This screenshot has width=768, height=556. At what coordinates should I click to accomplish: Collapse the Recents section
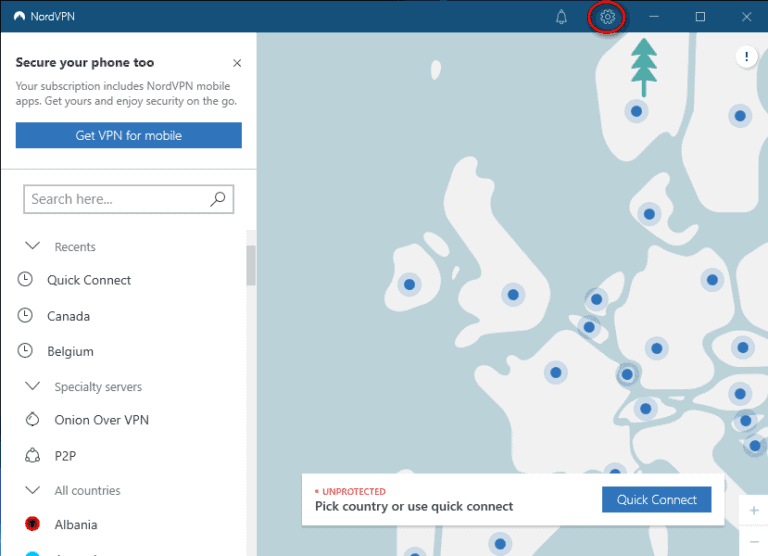(32, 246)
